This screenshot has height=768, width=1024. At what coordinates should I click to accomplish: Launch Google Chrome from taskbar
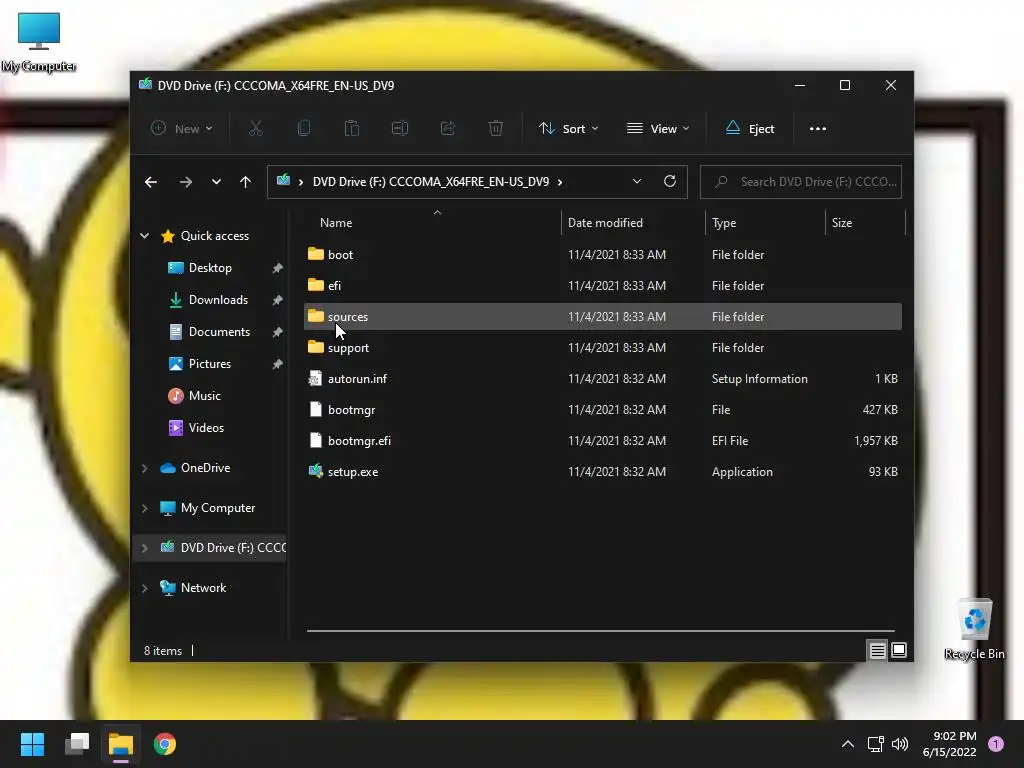[x=165, y=744]
